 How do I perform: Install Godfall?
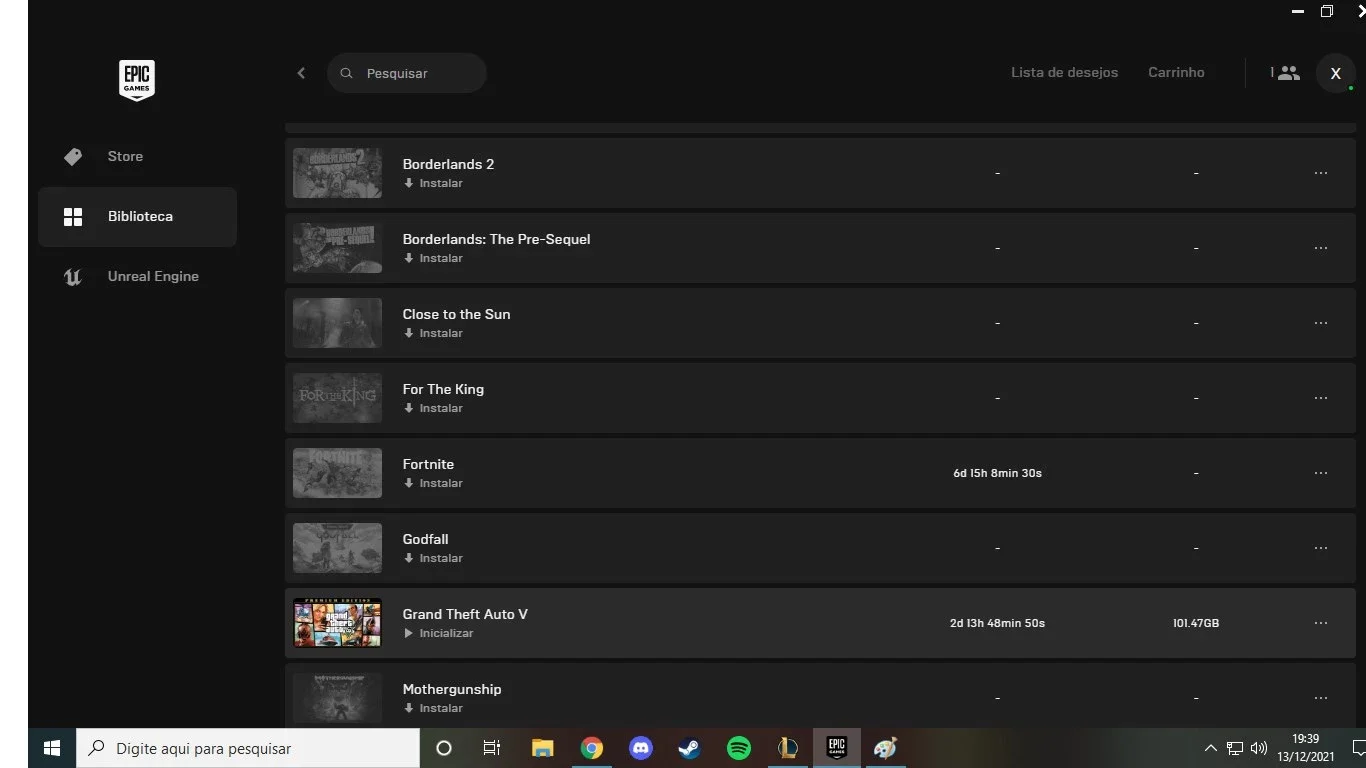point(433,558)
